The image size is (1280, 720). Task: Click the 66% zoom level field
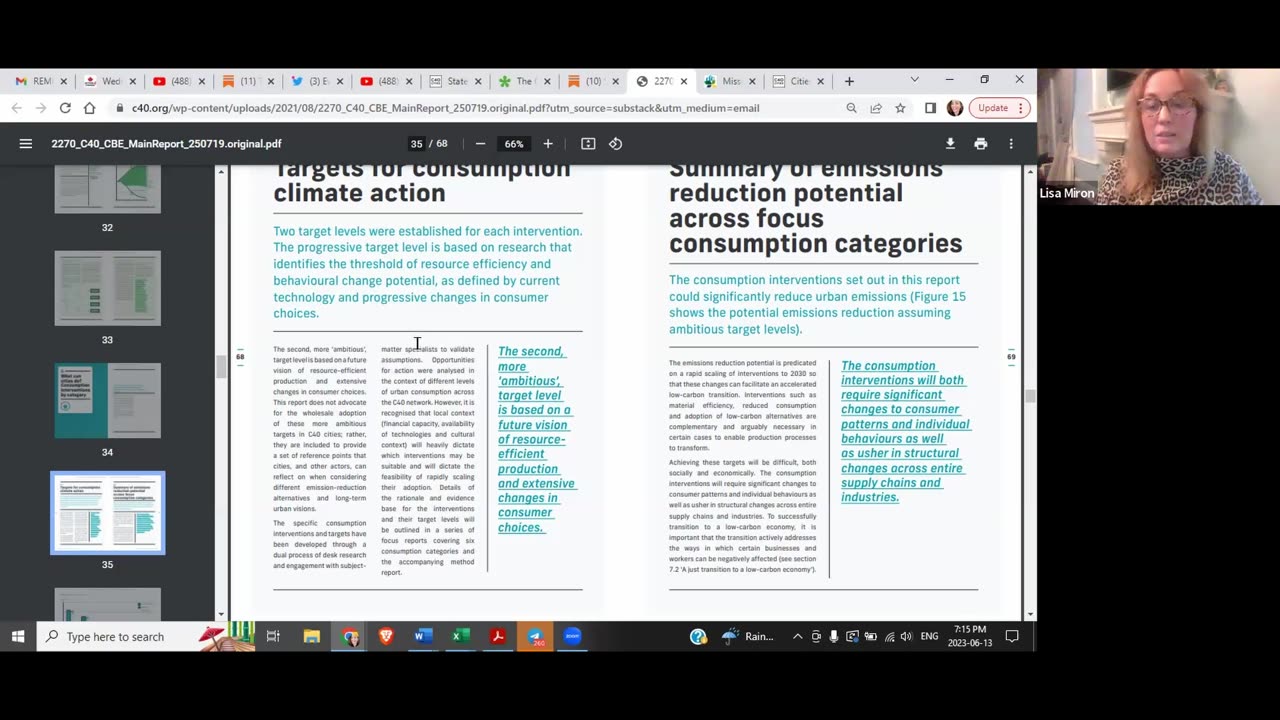pos(514,144)
